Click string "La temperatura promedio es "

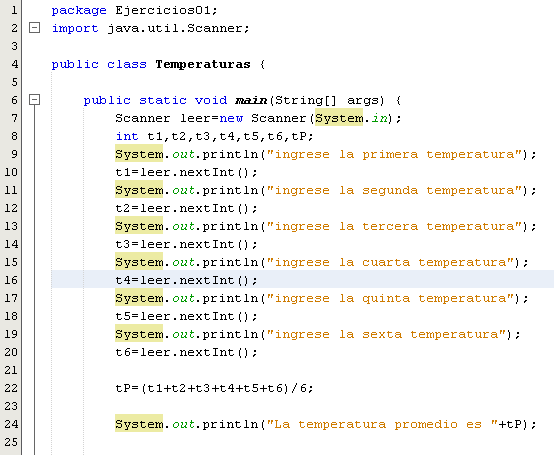pos(382,425)
